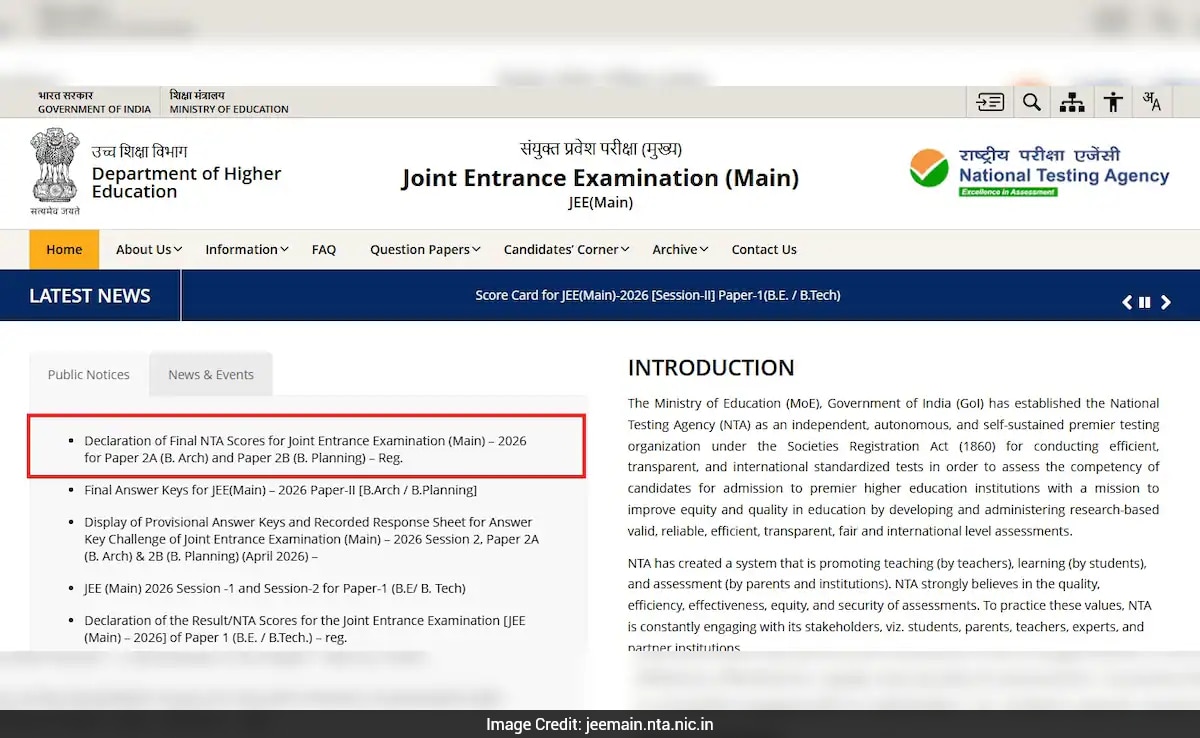Click the language switch icon
This screenshot has width=1200, height=738.
click(1152, 102)
